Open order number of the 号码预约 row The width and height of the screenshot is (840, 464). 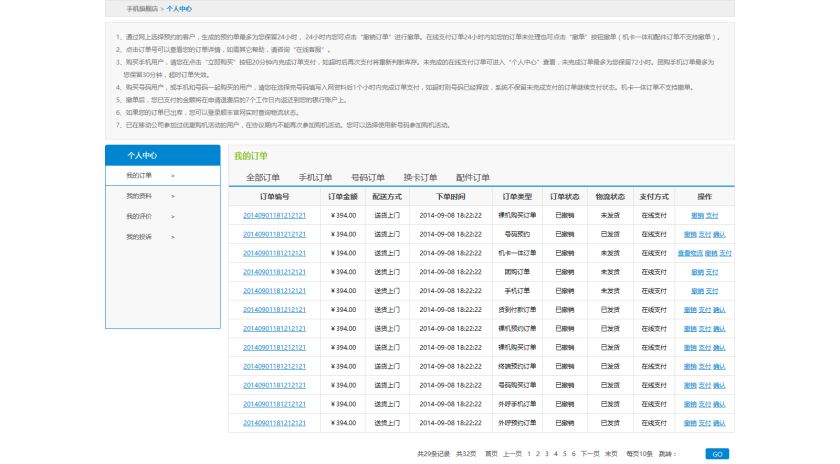click(274, 234)
